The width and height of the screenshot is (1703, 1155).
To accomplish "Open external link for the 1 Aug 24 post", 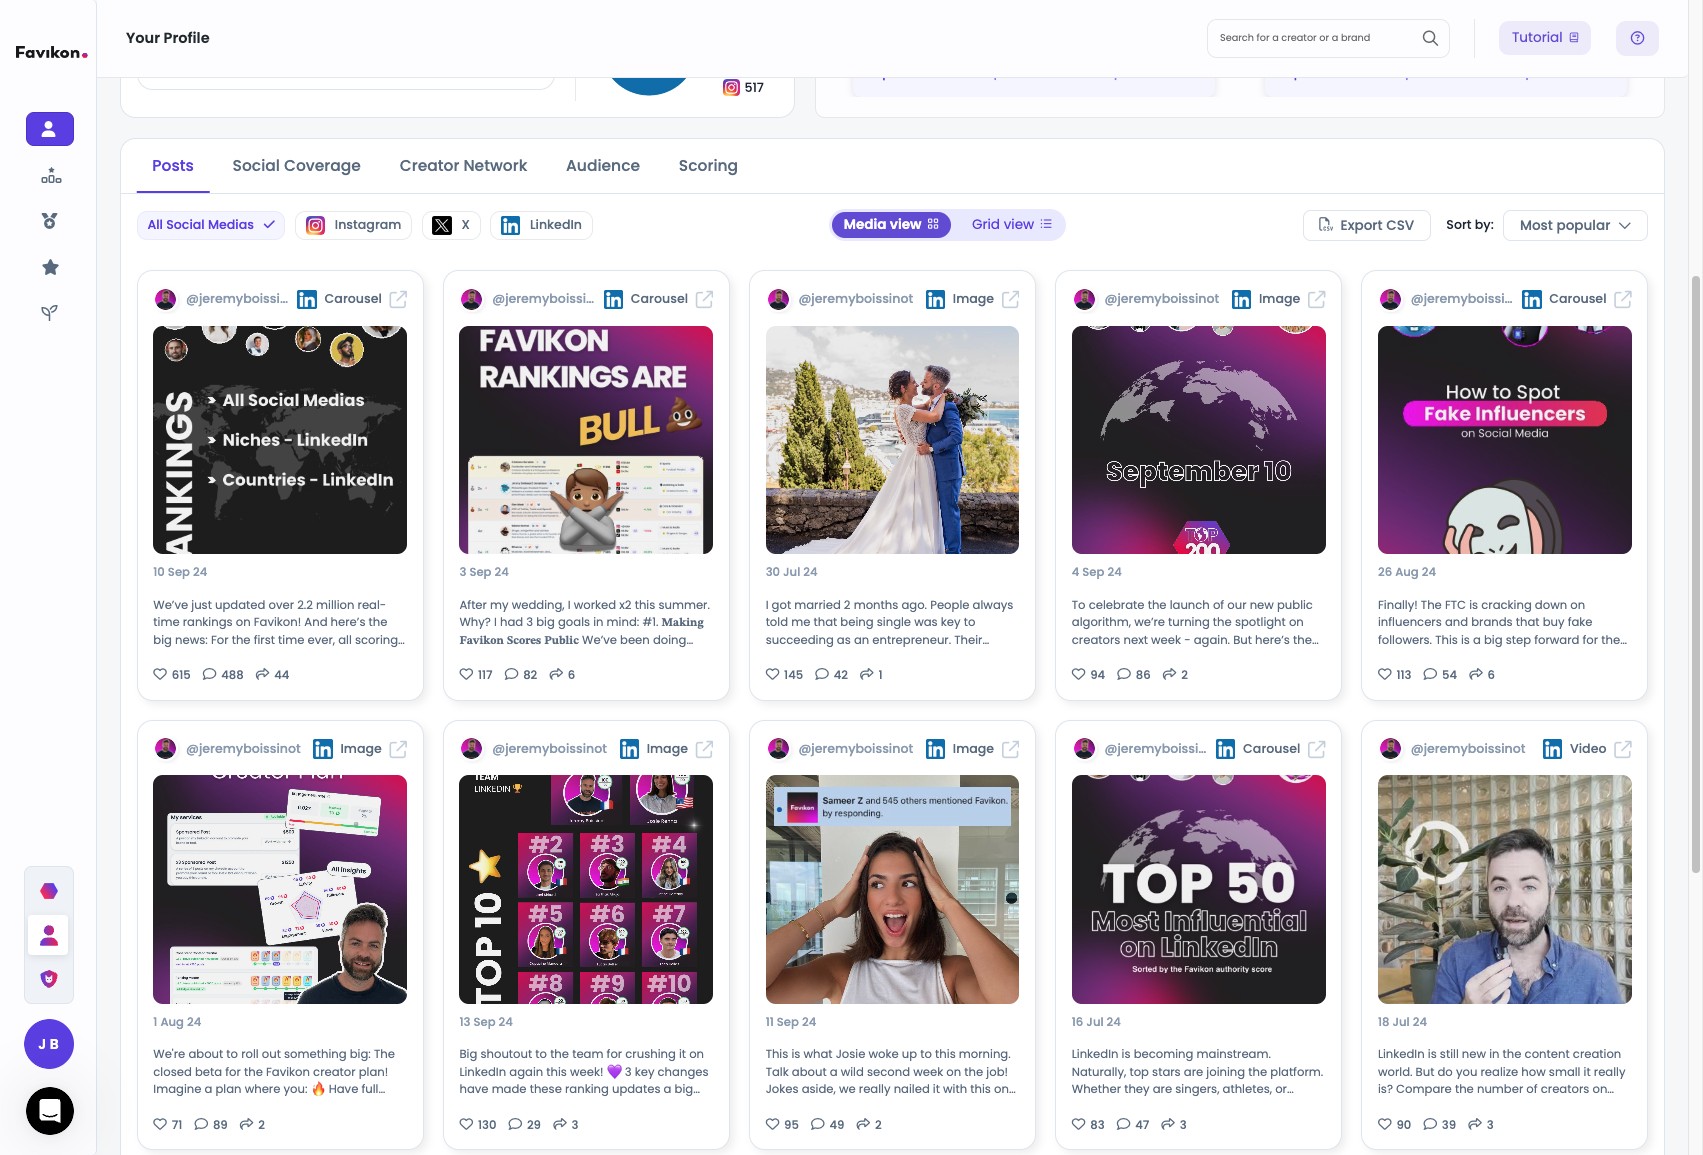I will point(398,749).
